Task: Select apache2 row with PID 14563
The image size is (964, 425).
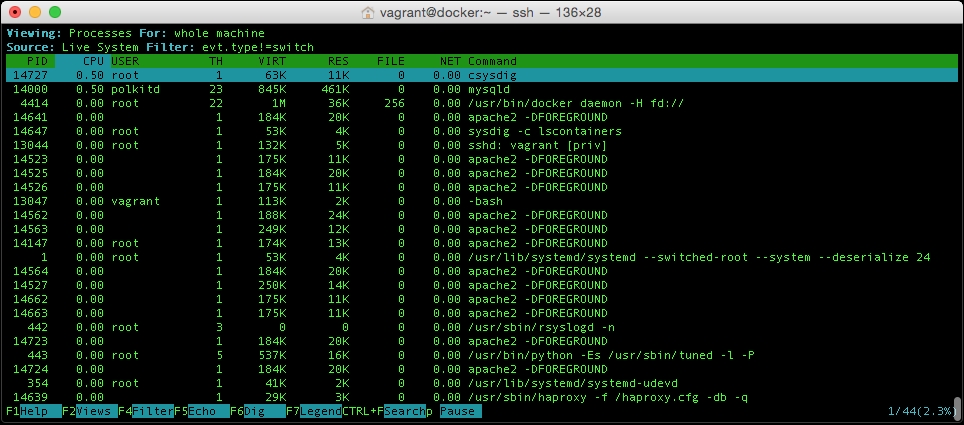Action: (x=482, y=229)
